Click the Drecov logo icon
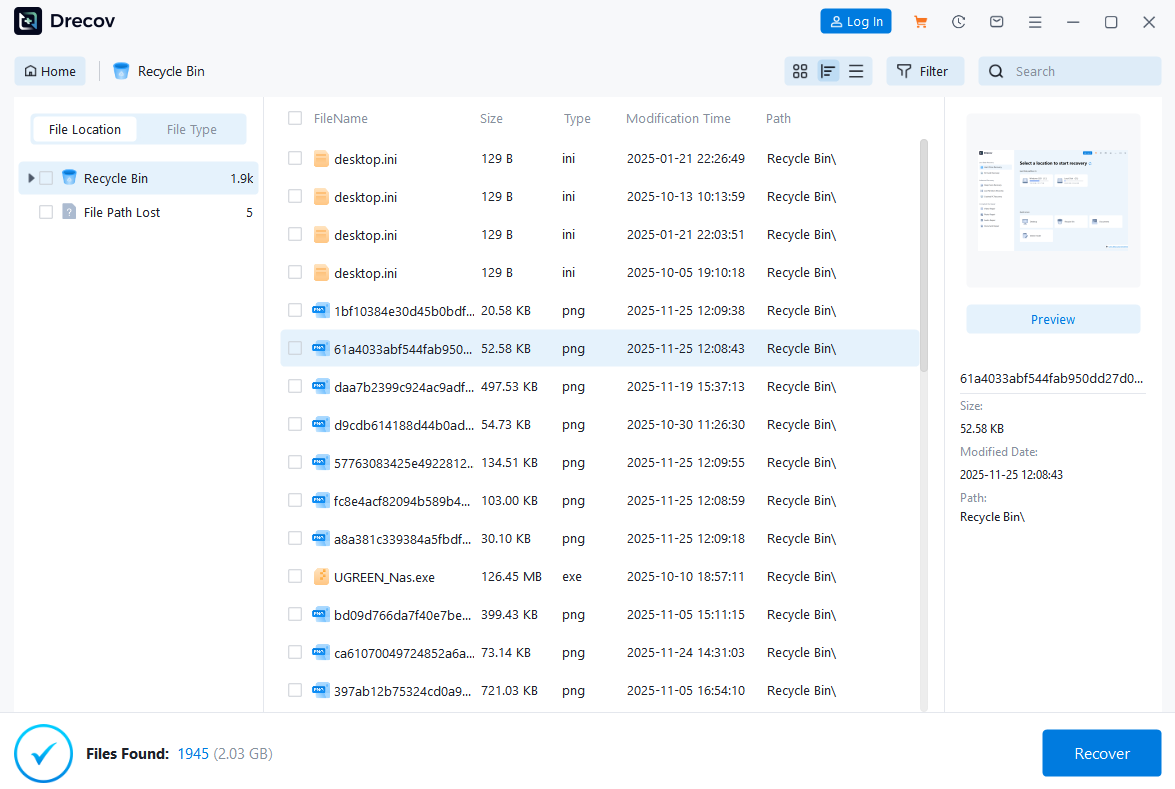Viewport: 1175px width, 789px height. [27, 20]
